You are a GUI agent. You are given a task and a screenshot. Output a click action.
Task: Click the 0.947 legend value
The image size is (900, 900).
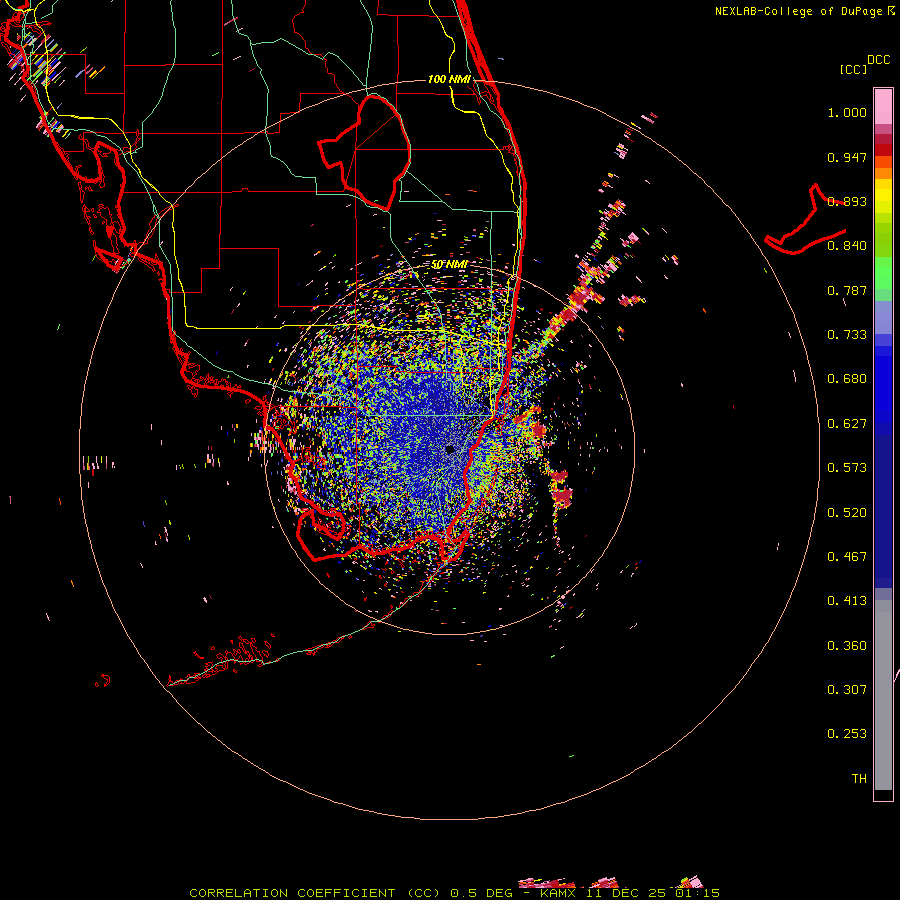tap(847, 157)
